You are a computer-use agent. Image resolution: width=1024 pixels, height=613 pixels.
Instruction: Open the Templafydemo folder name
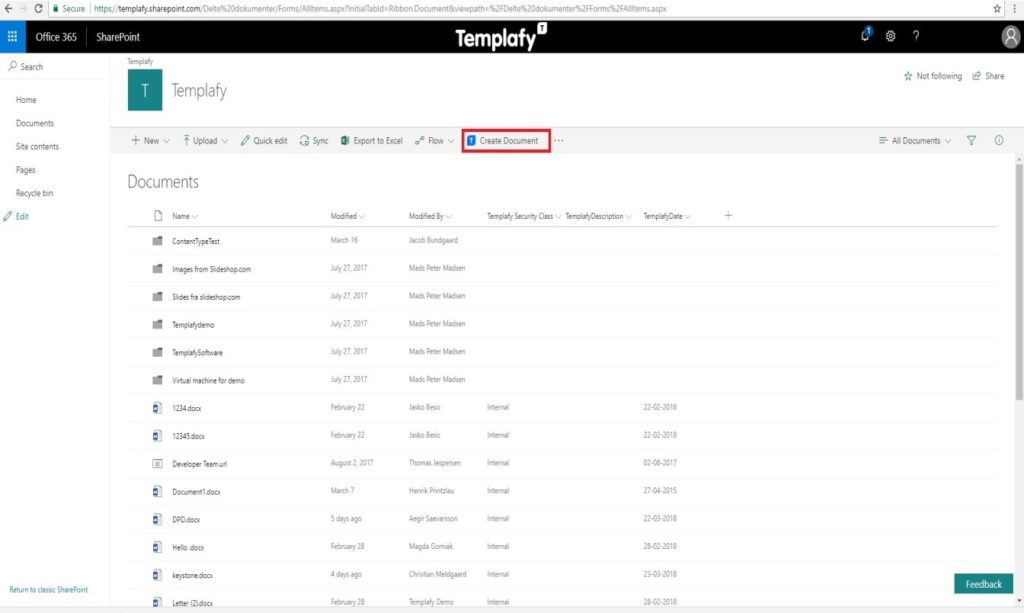pos(193,324)
